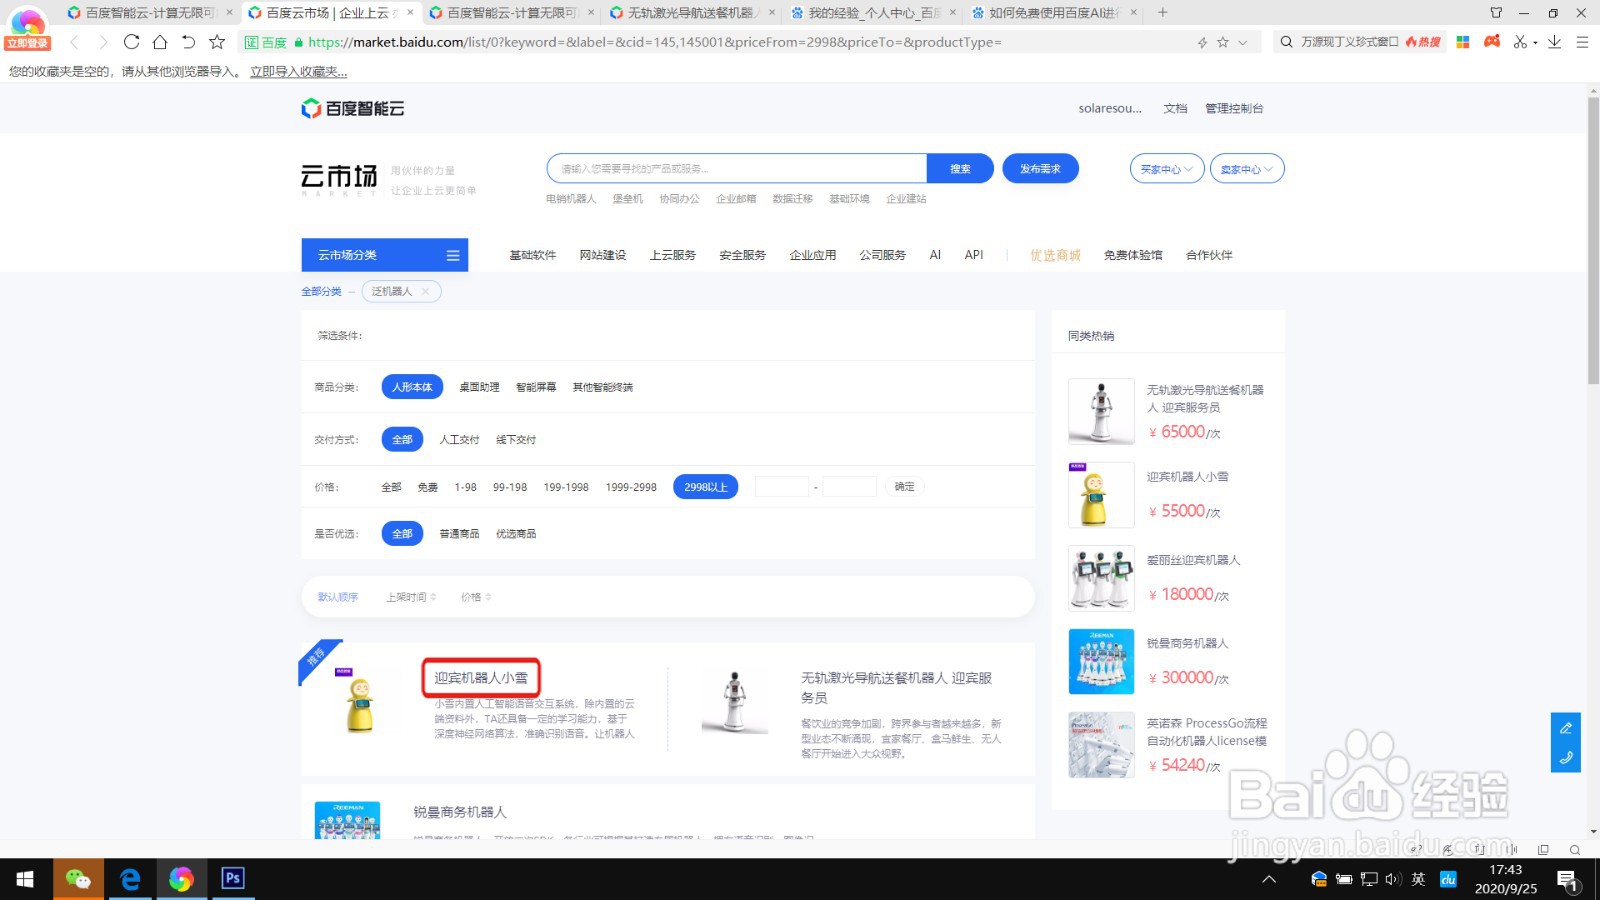Click the page vertical scrollbar
This screenshot has width=1600, height=900.
click(x=1593, y=240)
